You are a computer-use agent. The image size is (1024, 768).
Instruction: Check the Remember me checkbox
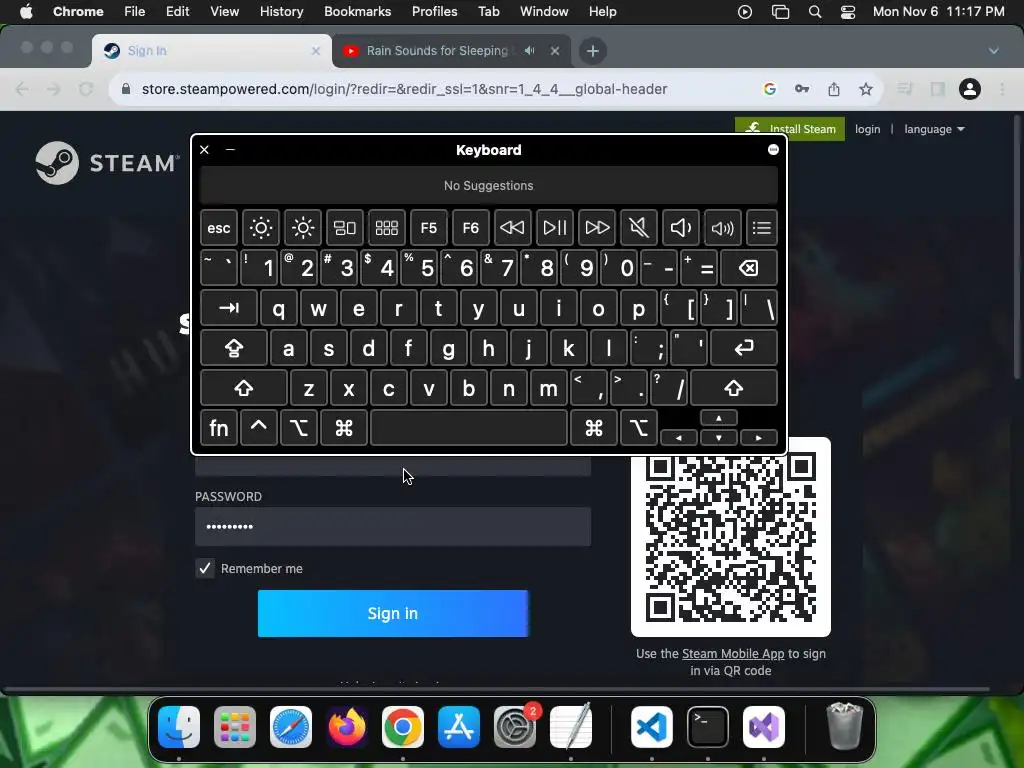[x=205, y=568]
